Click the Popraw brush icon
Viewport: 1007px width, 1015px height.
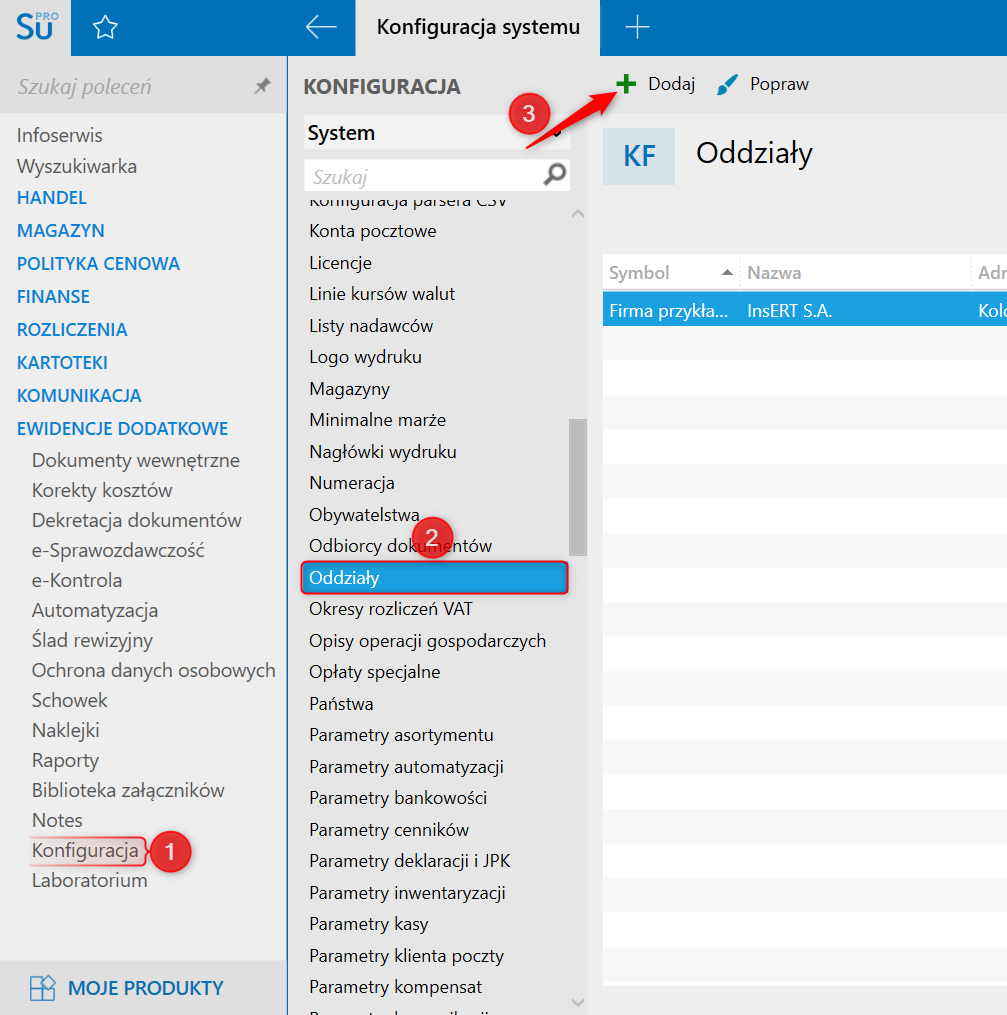(x=728, y=85)
